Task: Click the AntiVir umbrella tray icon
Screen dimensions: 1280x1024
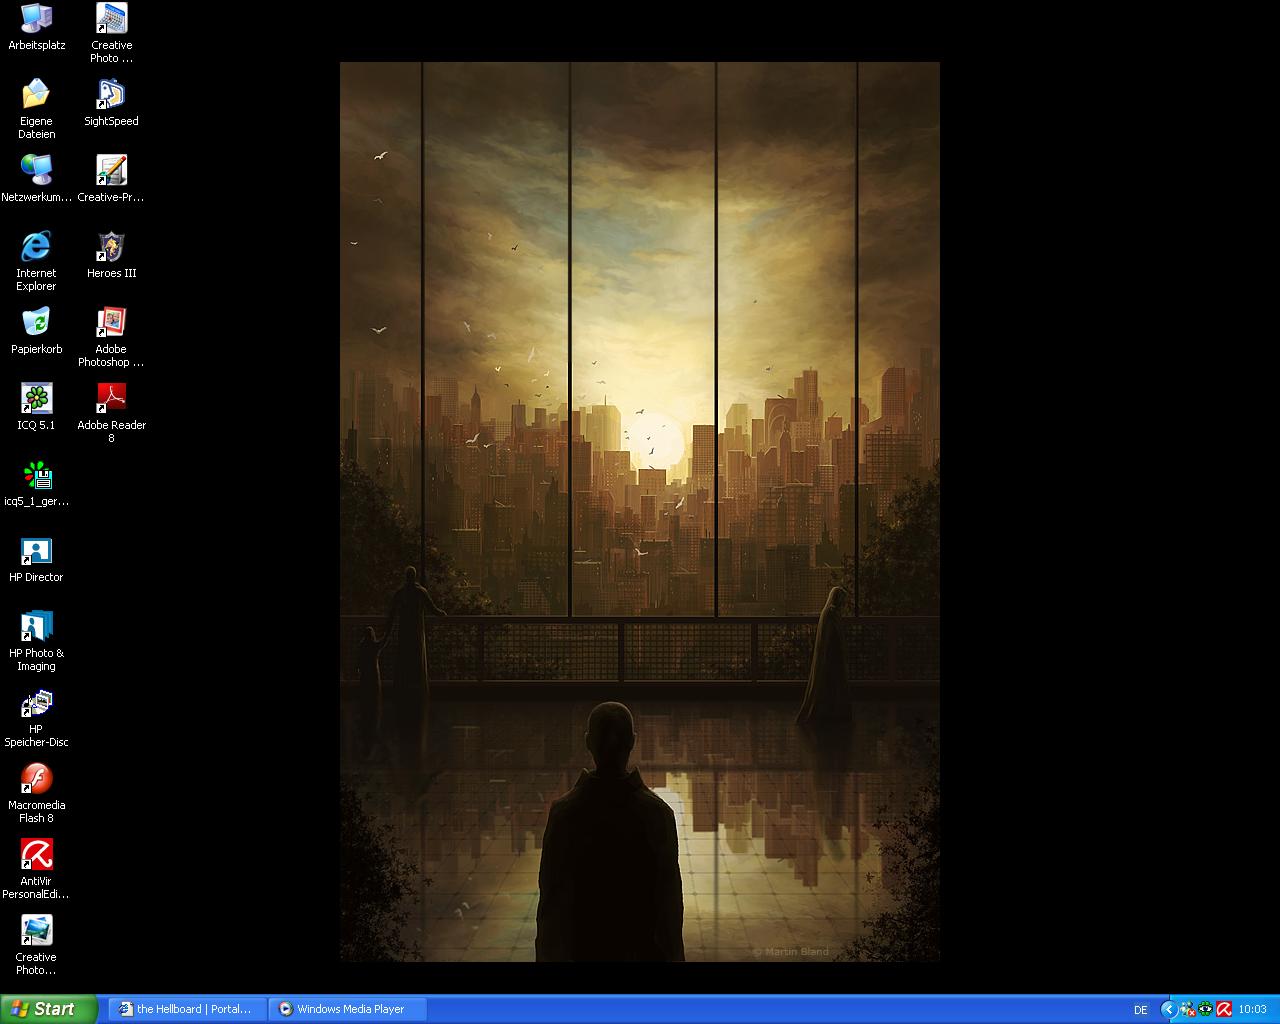Action: pyautogui.click(x=1223, y=1009)
